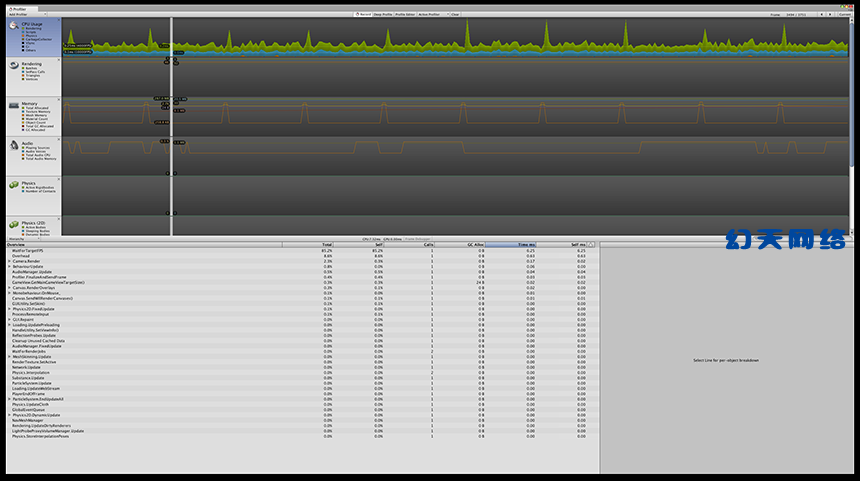Sort by the Time ms column header

point(511,245)
